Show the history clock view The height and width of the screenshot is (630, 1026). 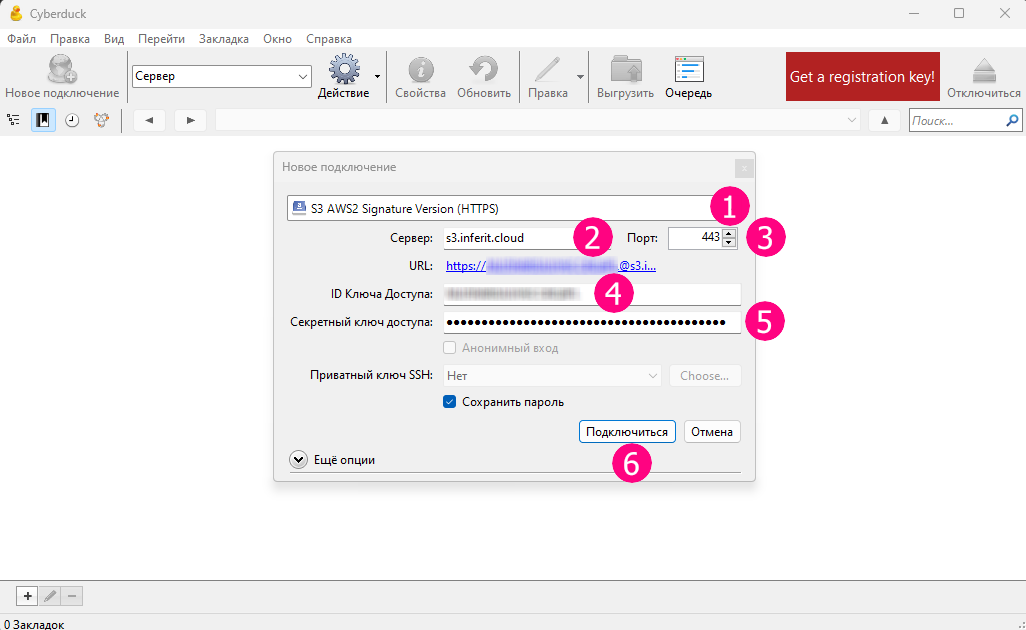tap(72, 120)
